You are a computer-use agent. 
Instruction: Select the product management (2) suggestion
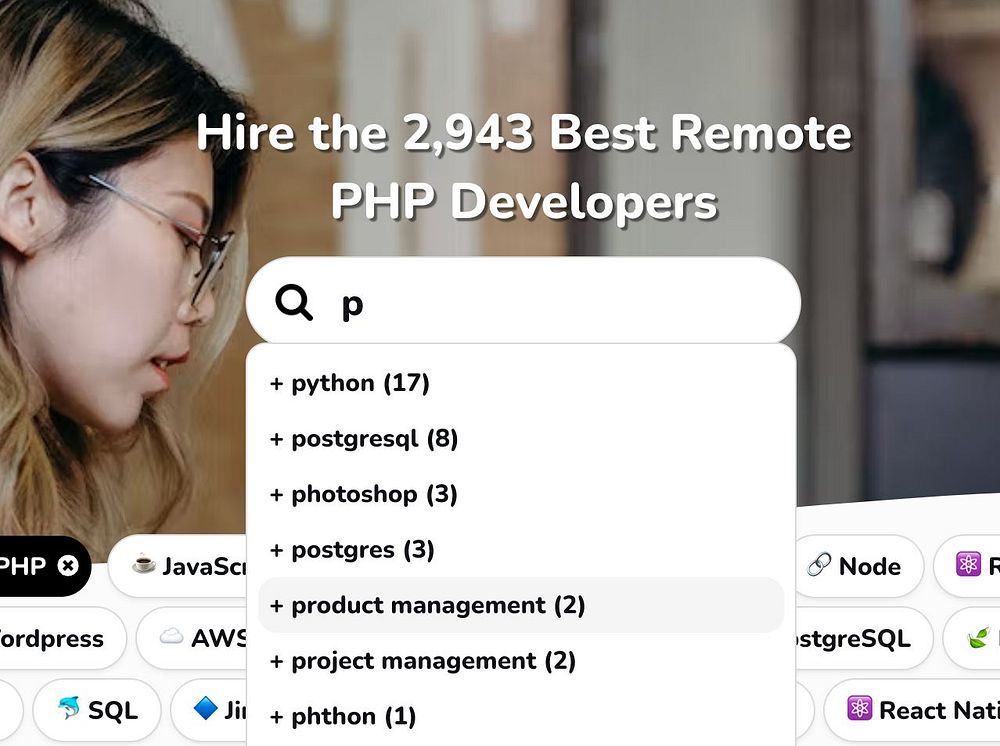[521, 605]
